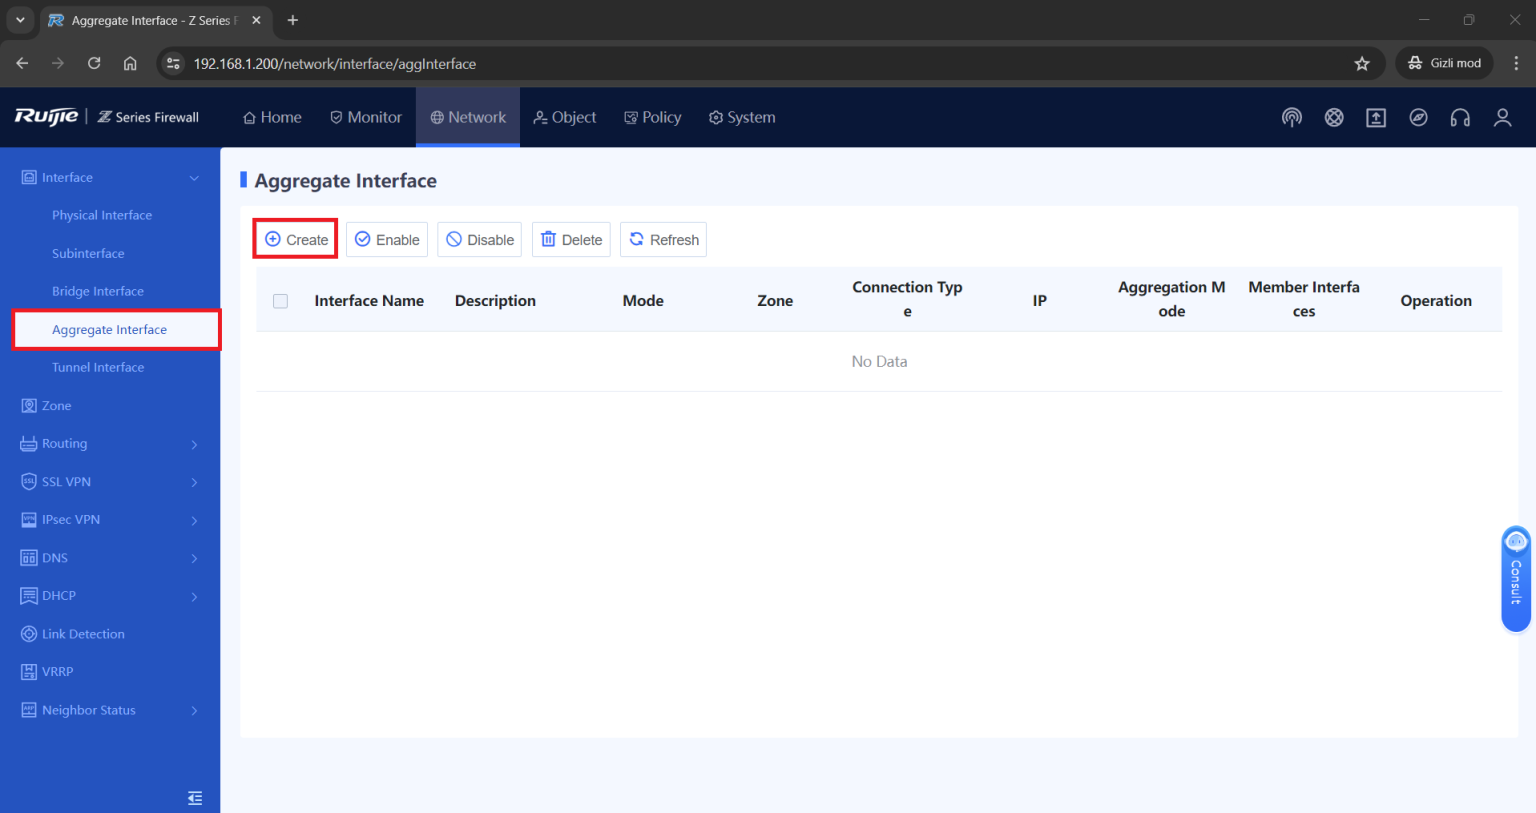Go to Link Detection page
1536x813 pixels.
(x=83, y=634)
